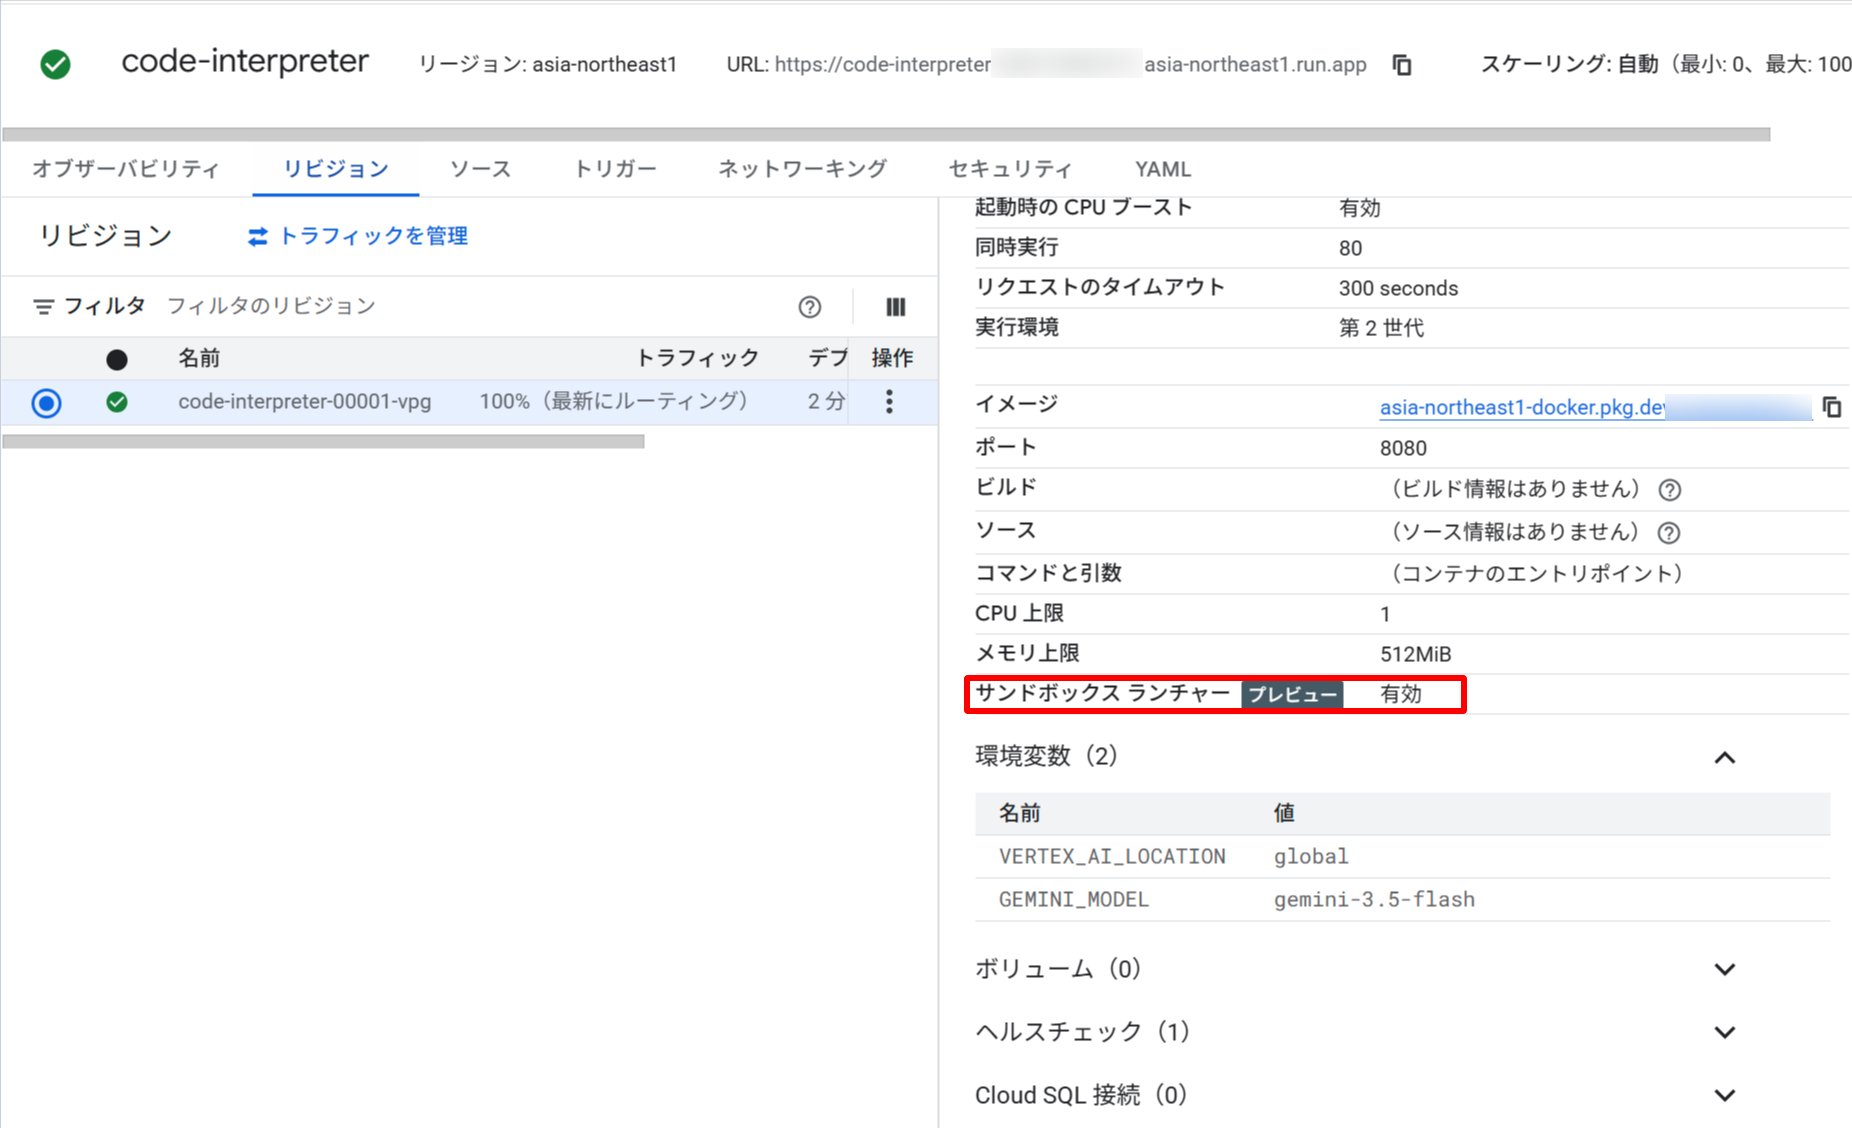Screen dimensions: 1852x1128
Task: Expand the Cloud SQL 接続 (0) section
Action: [1725, 1095]
